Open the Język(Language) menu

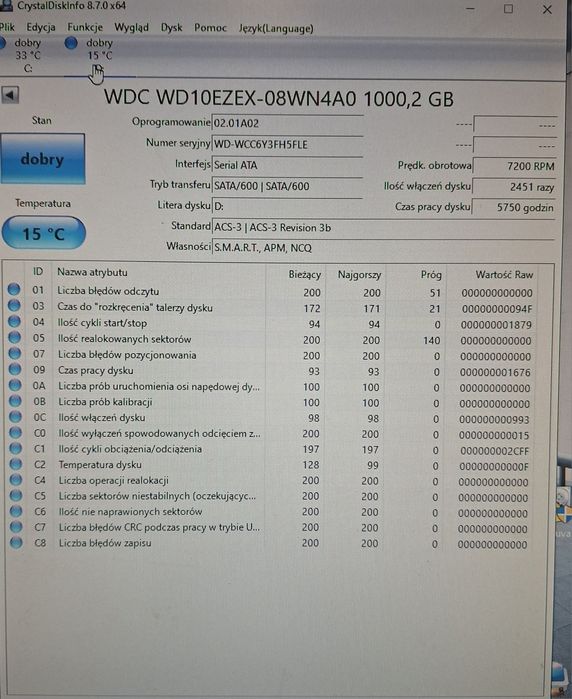[x=276, y=29]
